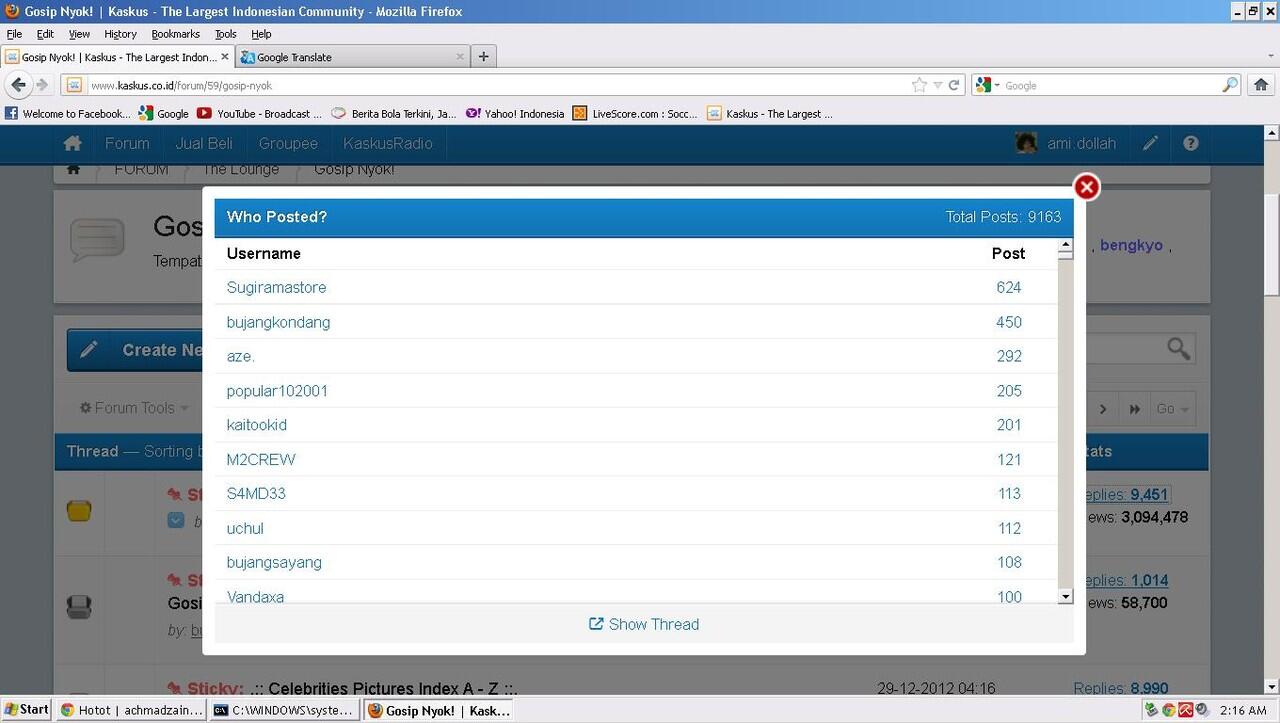This screenshot has width=1280, height=723.
Task: Open Jual Beli in Kaskus navbar
Action: pos(204,143)
